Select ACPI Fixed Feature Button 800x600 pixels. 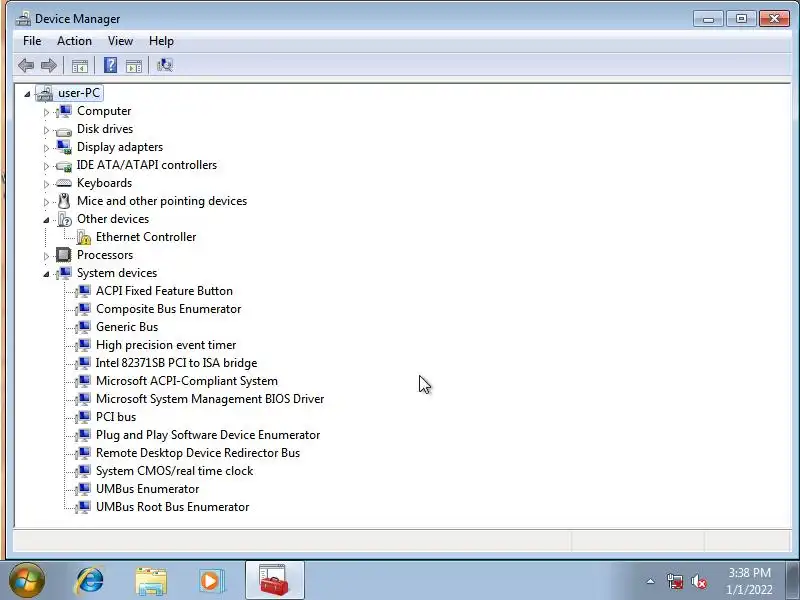coord(164,291)
